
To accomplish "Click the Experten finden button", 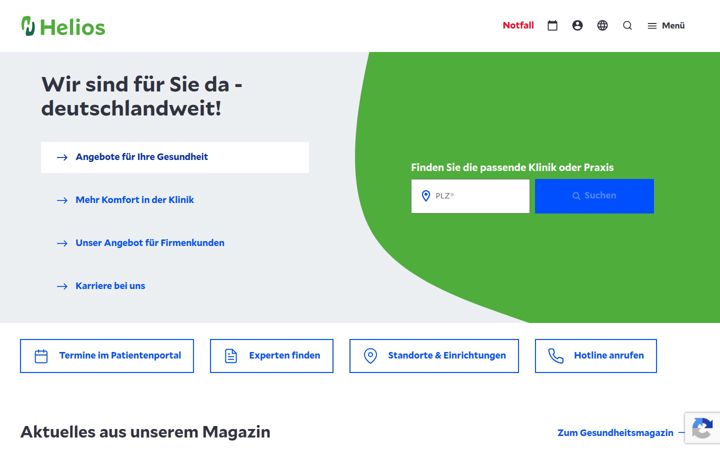I will pos(272,356).
